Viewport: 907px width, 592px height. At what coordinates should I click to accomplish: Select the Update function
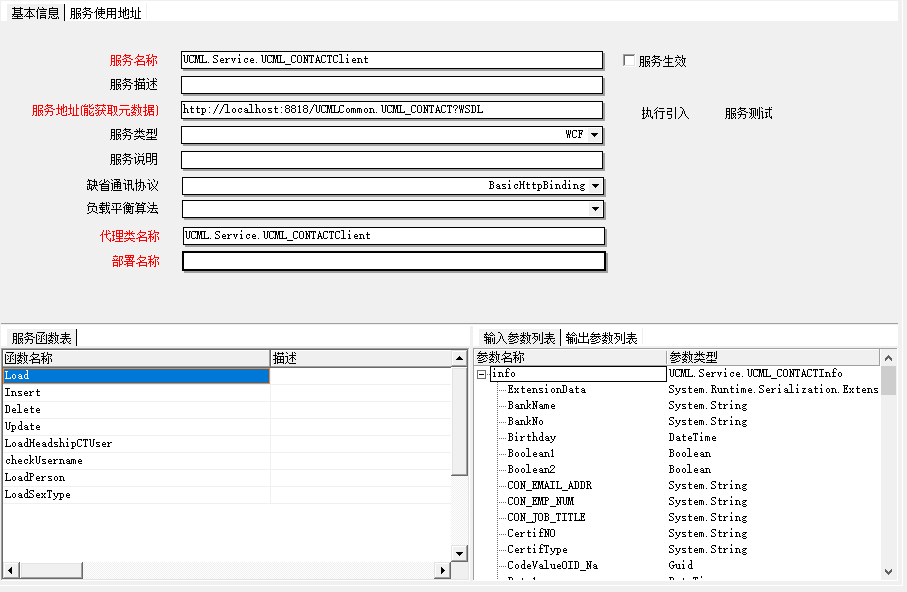coord(136,426)
